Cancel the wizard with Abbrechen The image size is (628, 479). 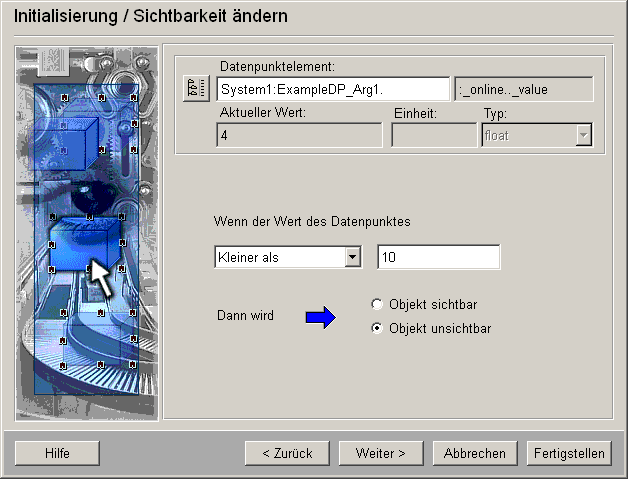(x=475, y=453)
